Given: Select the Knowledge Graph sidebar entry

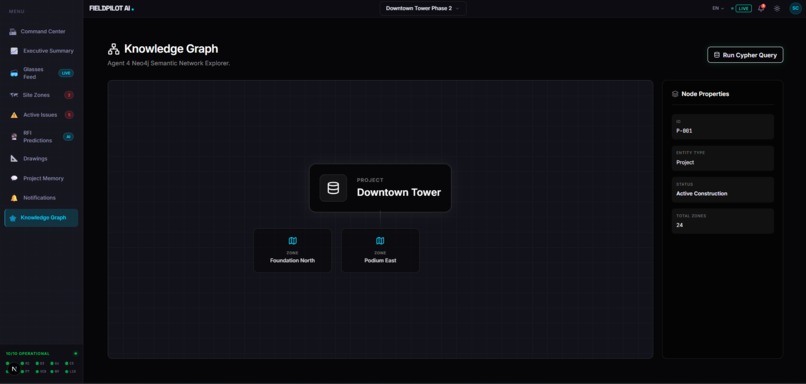Looking at the screenshot, I should [41, 218].
